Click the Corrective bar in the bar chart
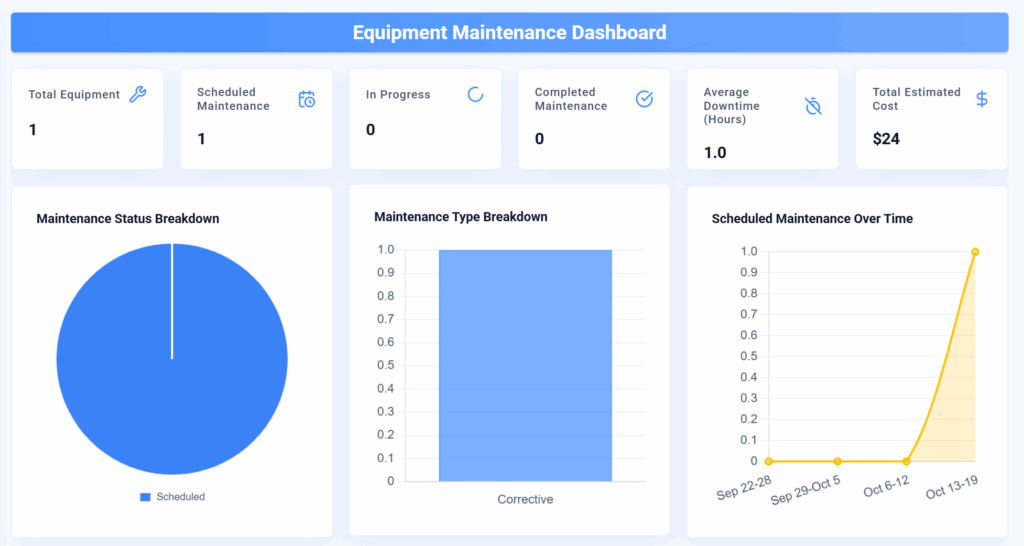1024x546 pixels. tap(525, 366)
